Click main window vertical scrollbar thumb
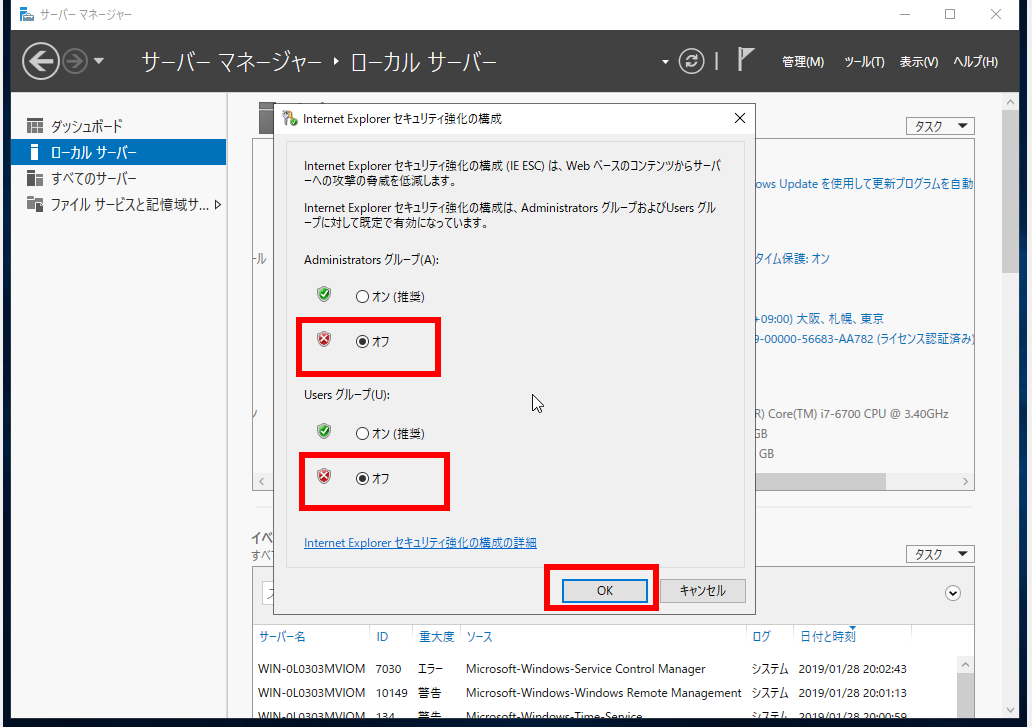Image resolution: width=1032 pixels, height=727 pixels. point(1010,191)
